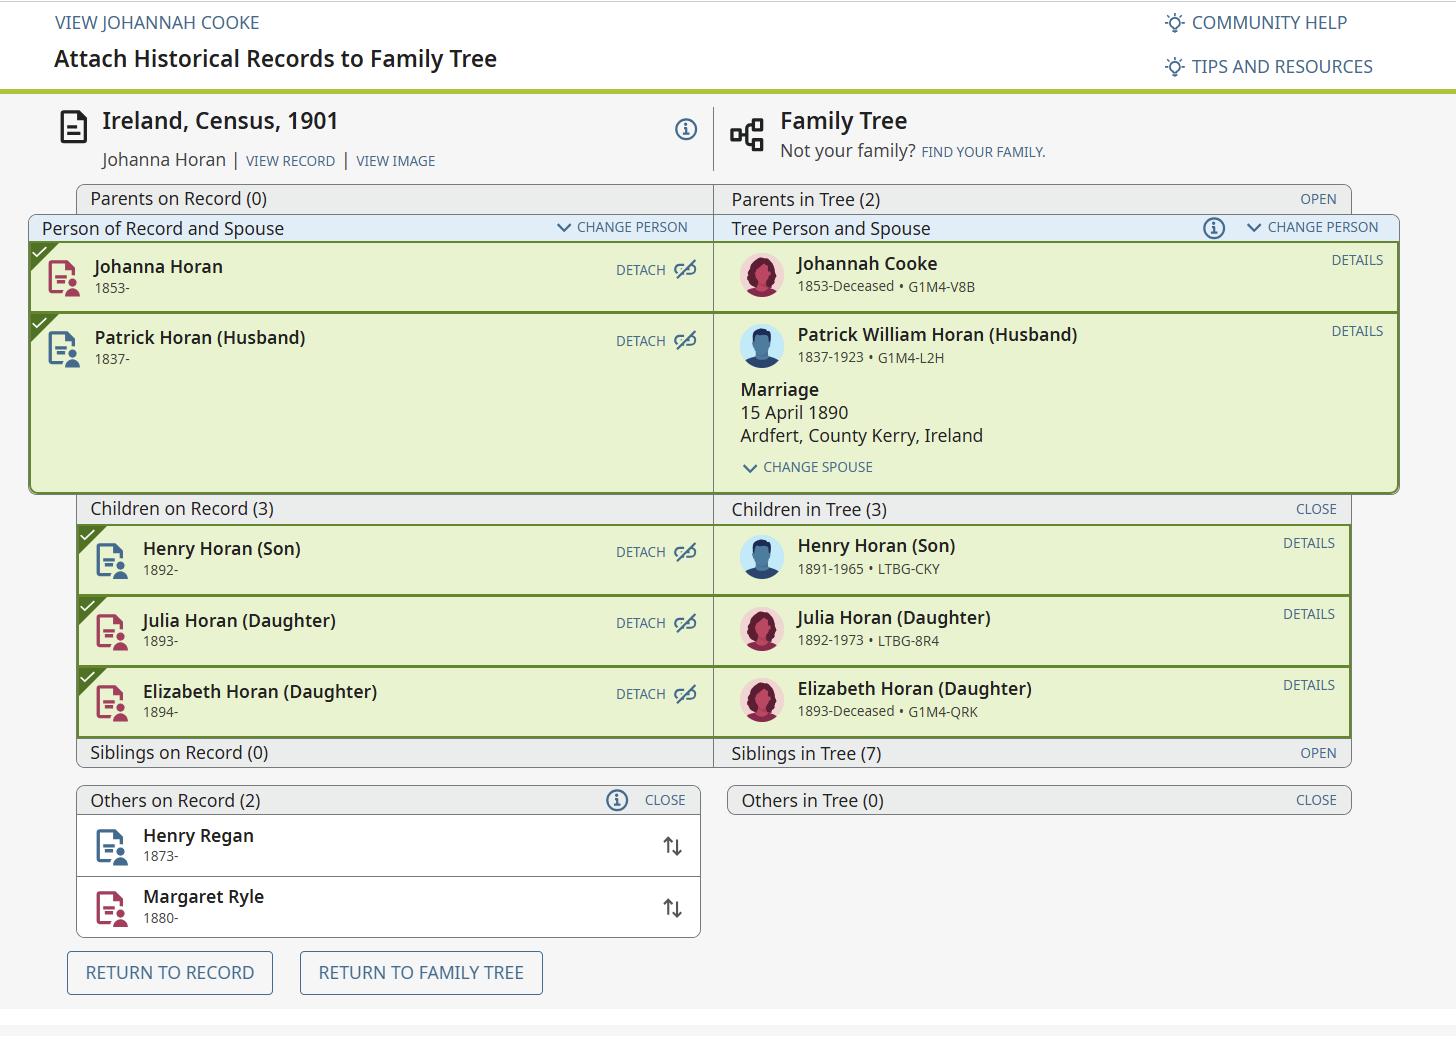This screenshot has width=1456, height=1054.
Task: Open Change Person dropdown for record person
Action: (x=622, y=228)
